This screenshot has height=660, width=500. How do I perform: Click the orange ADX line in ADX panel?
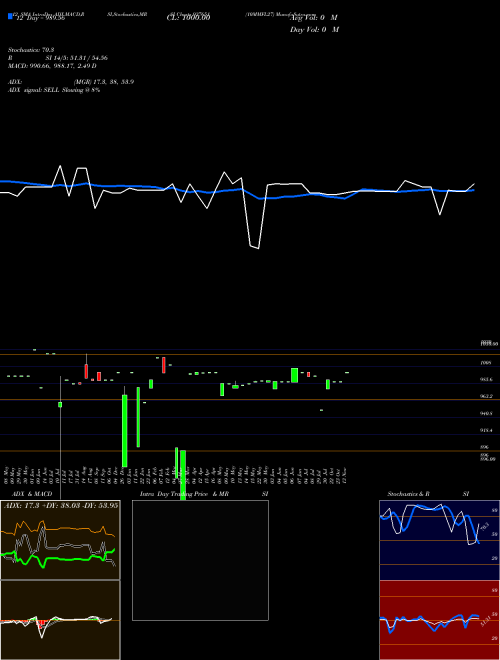(63, 529)
